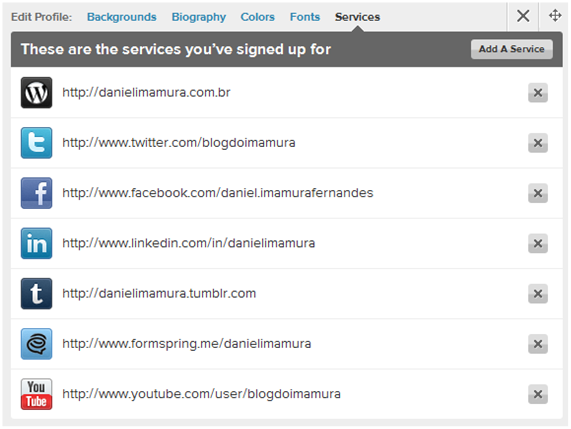Click the Twitter service icon
The height and width of the screenshot is (429, 571).
36,143
